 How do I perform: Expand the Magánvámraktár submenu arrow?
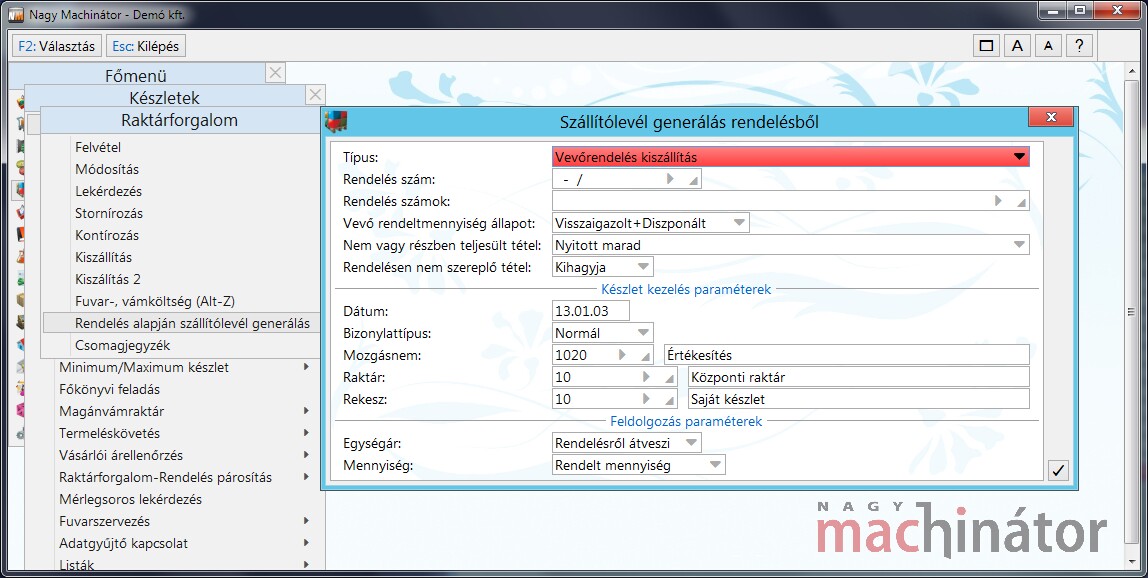coord(306,411)
